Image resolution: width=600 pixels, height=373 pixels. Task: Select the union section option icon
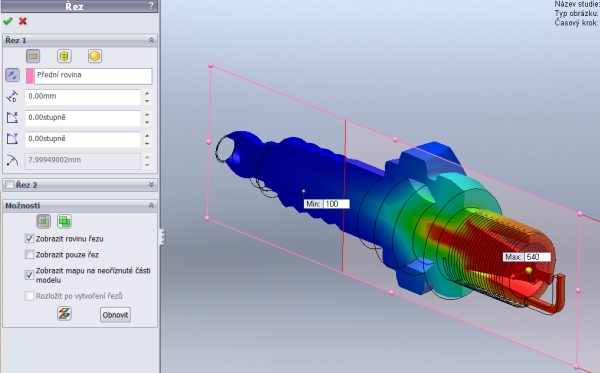44,222
